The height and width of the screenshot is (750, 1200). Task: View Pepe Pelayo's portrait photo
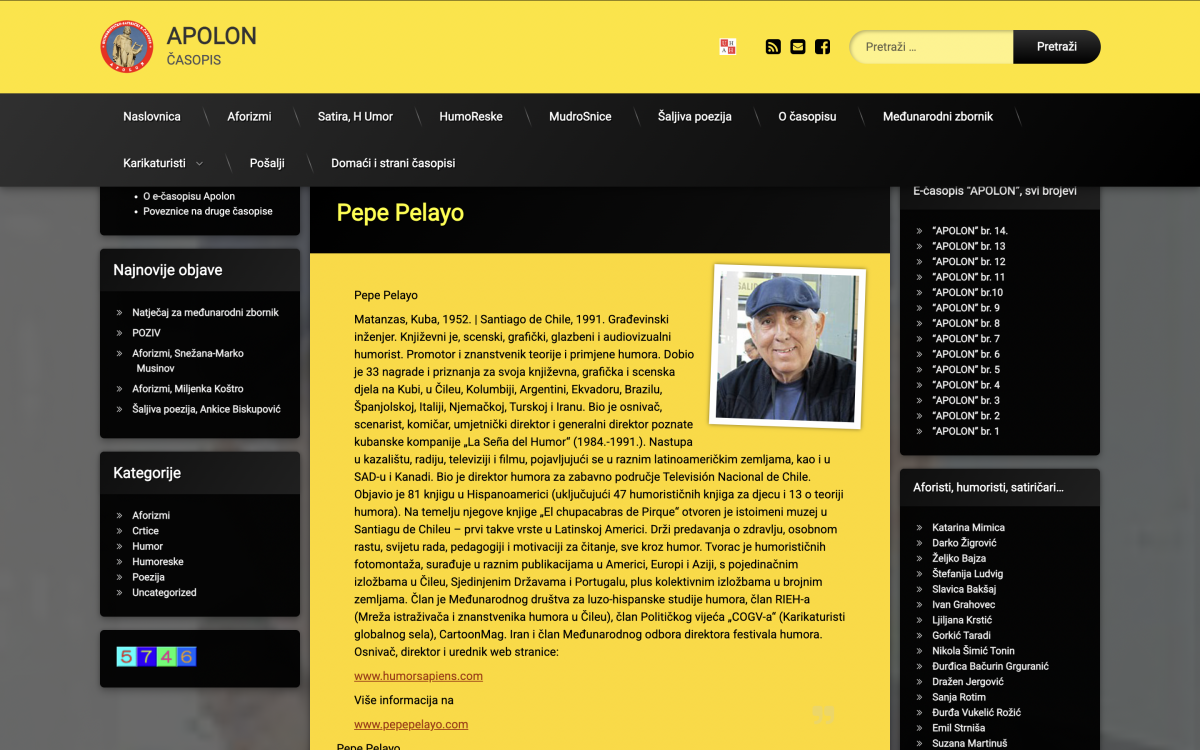tap(788, 346)
